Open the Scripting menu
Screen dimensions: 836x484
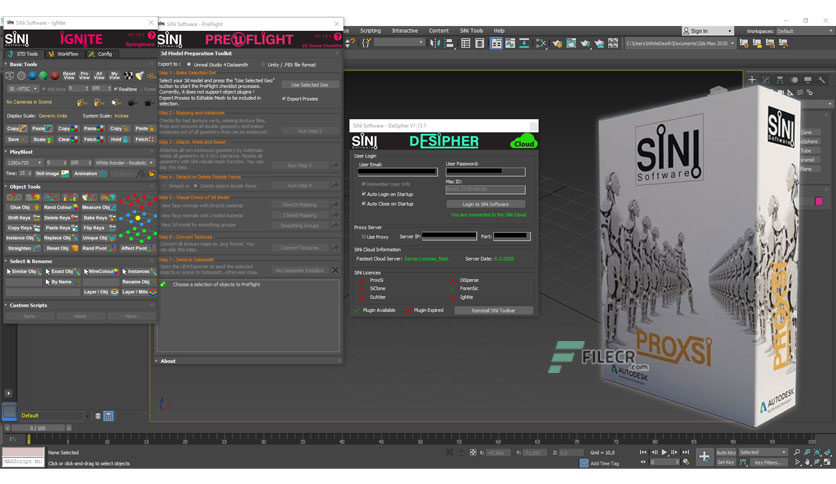click(x=371, y=31)
